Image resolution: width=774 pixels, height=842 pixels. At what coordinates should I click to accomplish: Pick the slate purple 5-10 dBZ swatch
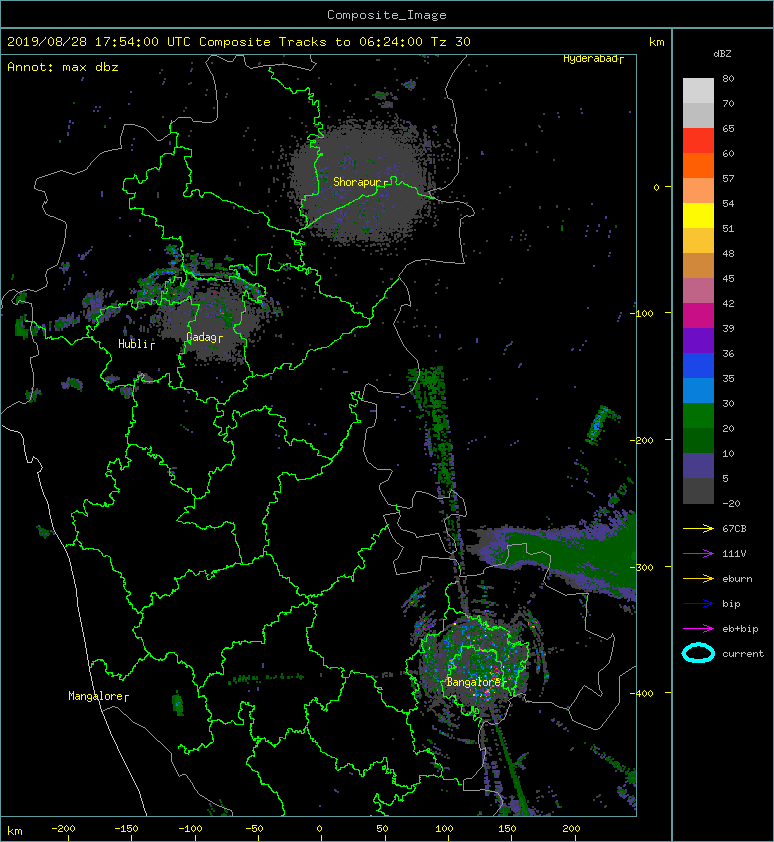(698, 466)
